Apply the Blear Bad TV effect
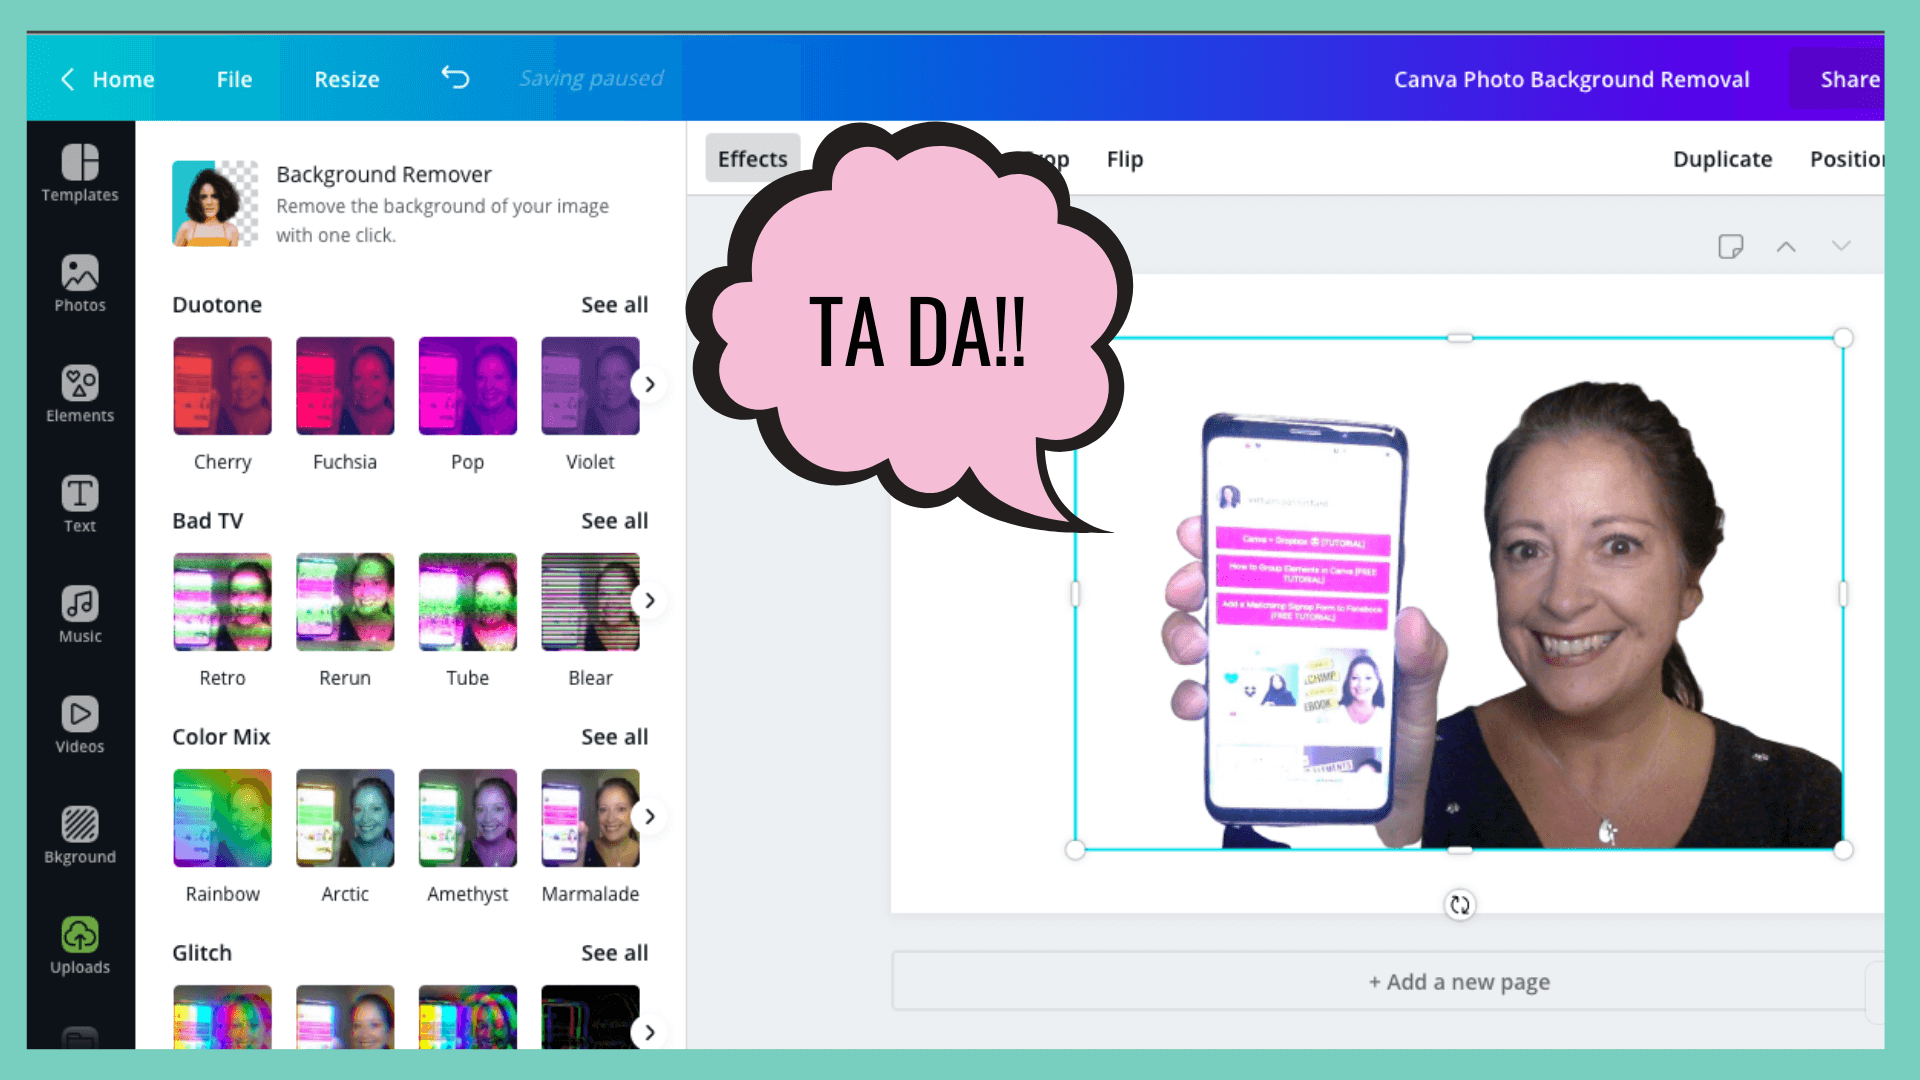The width and height of the screenshot is (1920, 1080). pos(590,602)
